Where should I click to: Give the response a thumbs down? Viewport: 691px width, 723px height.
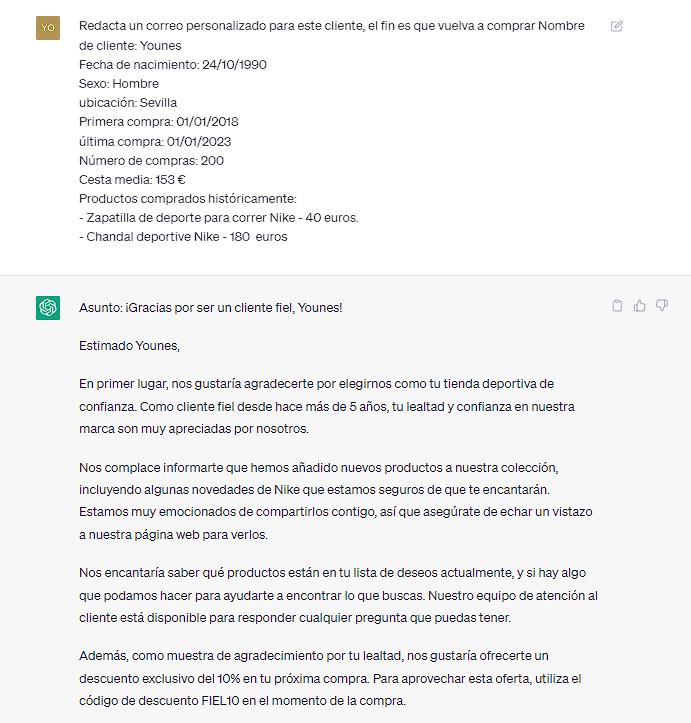pyautogui.click(x=662, y=306)
